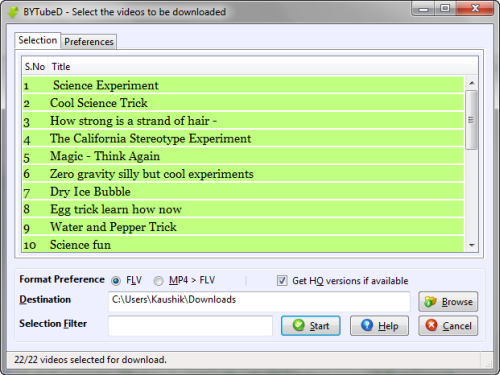Start downloading with the Start button
This screenshot has width=500, height=375.
pyautogui.click(x=311, y=326)
